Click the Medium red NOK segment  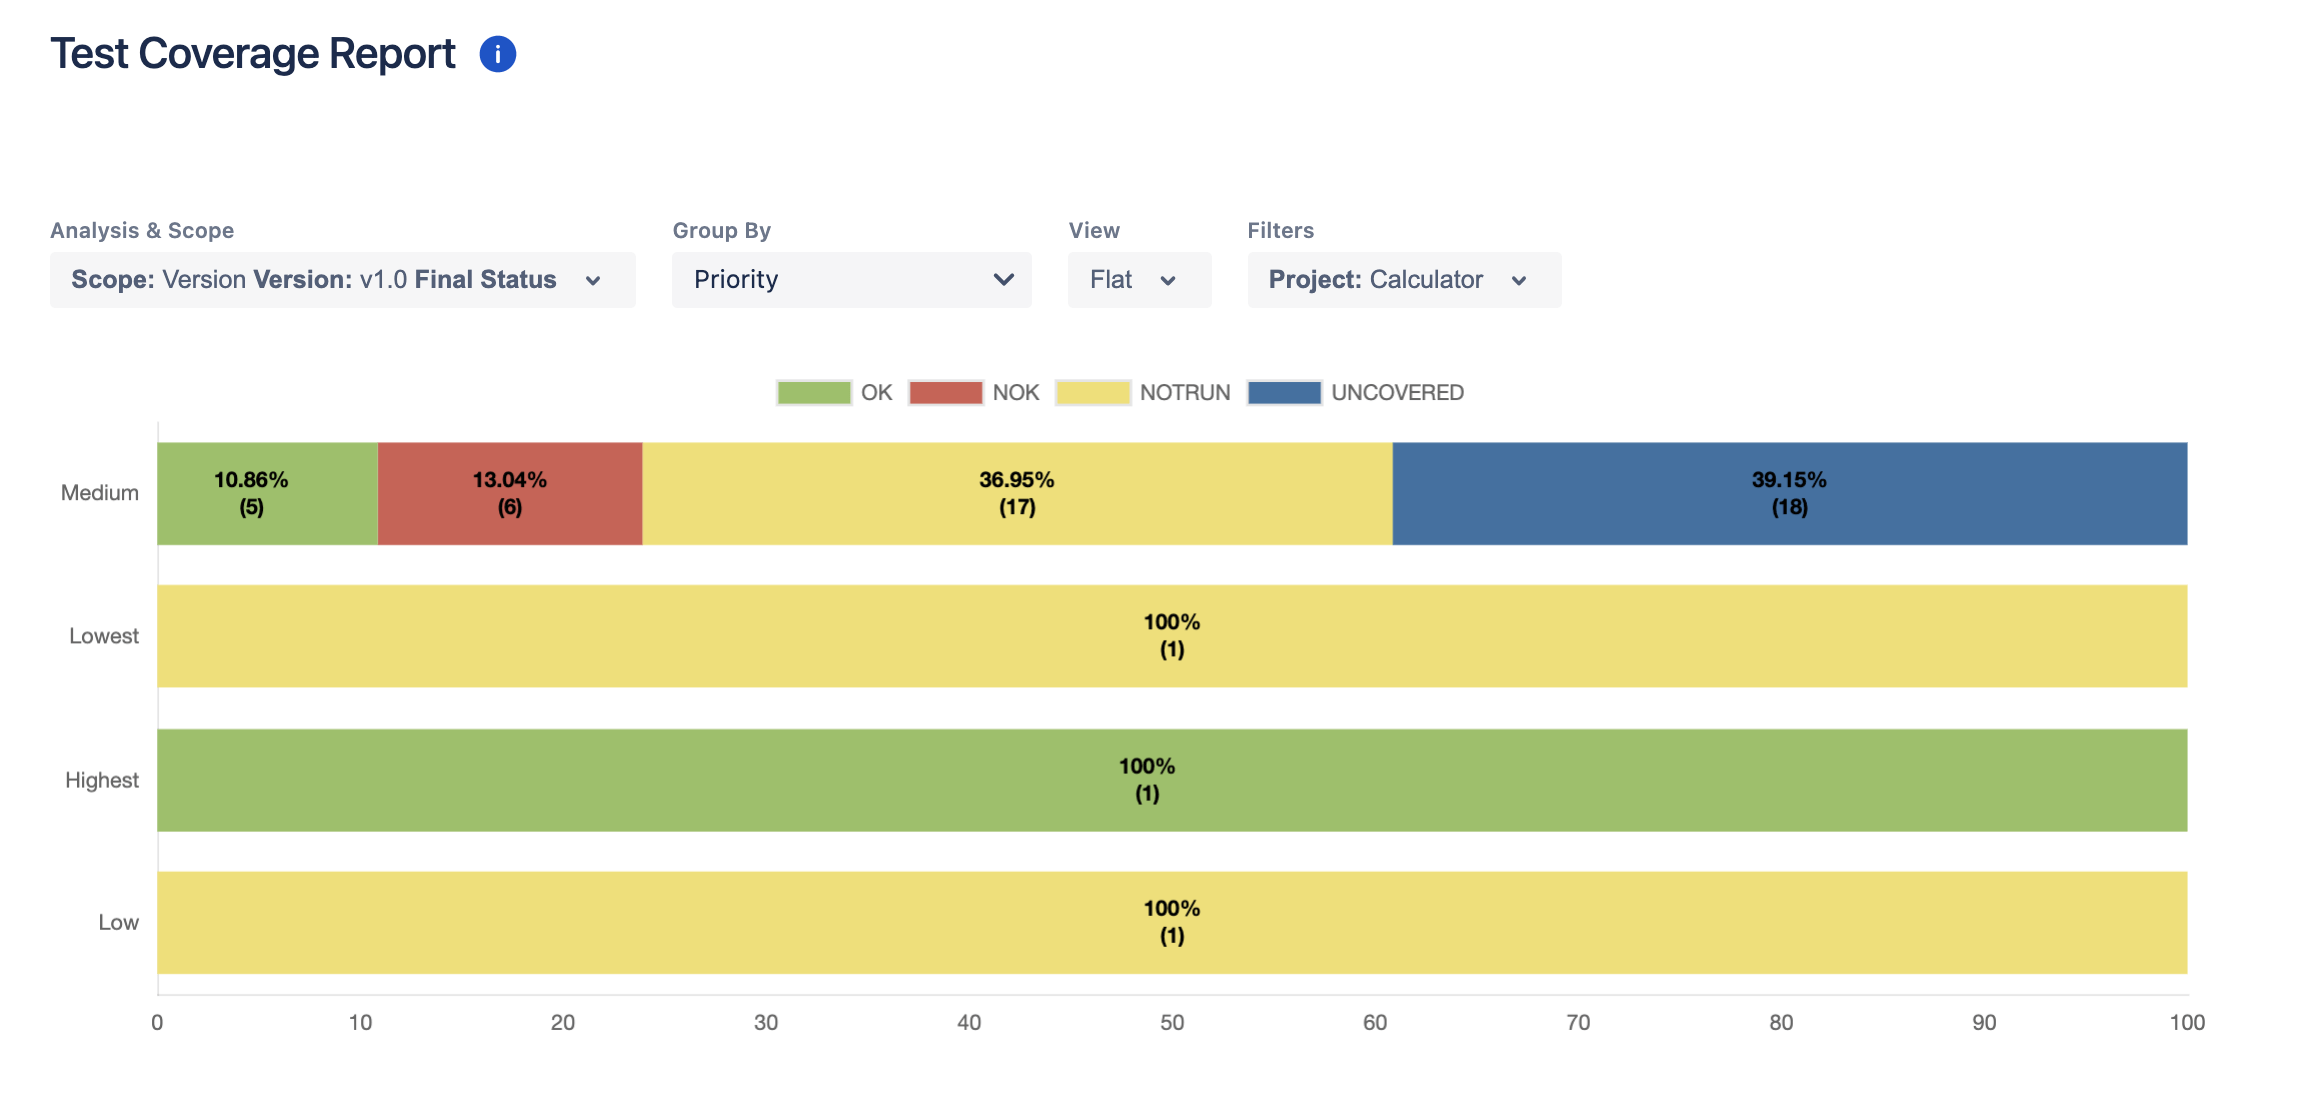pos(509,492)
